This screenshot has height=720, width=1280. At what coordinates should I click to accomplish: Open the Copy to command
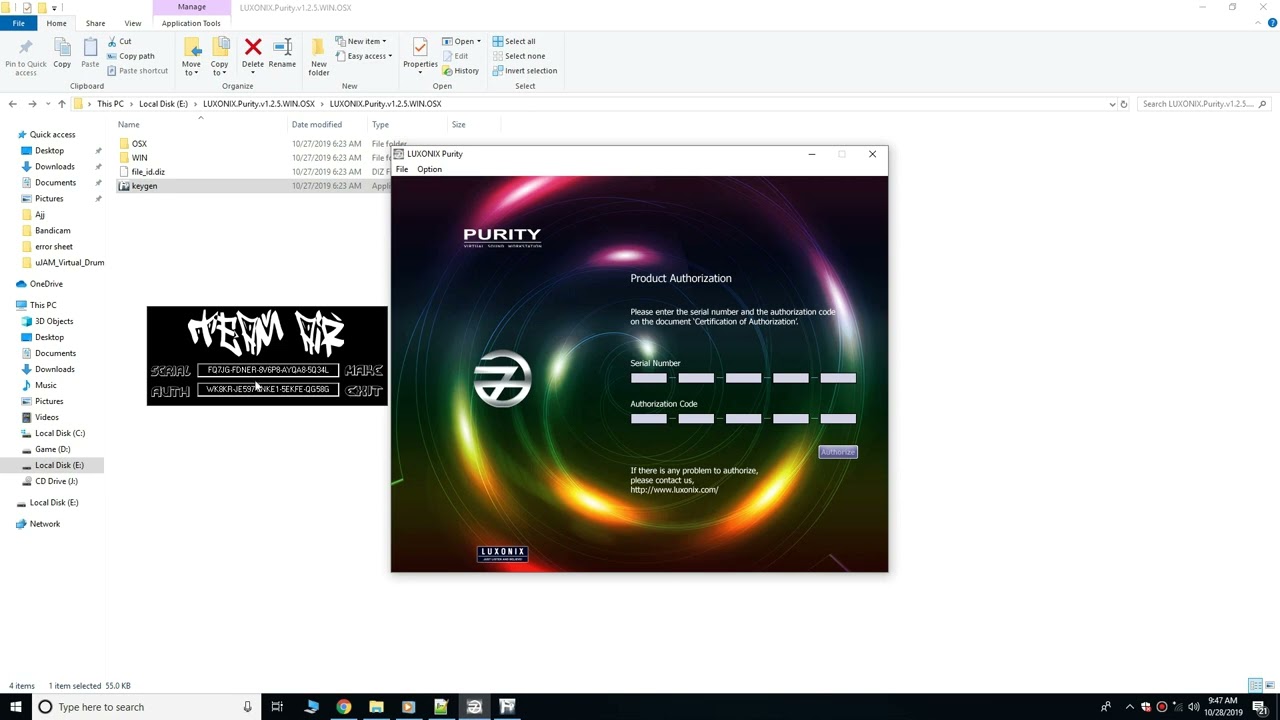click(x=219, y=56)
